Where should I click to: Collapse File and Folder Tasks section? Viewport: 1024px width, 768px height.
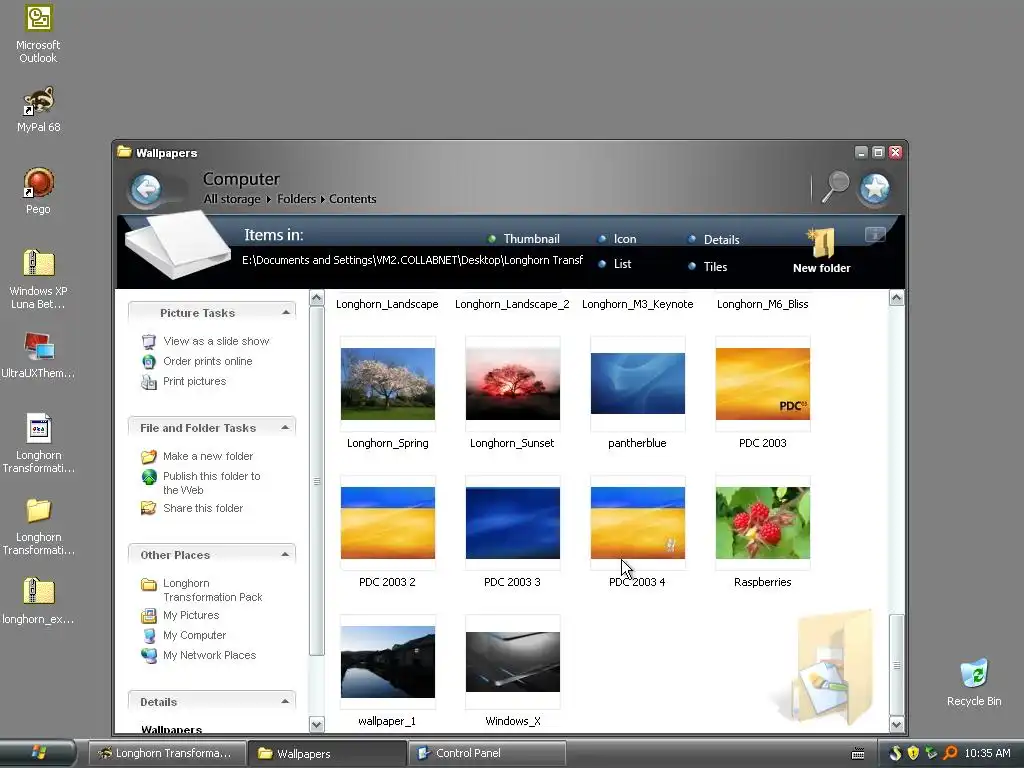click(x=285, y=428)
